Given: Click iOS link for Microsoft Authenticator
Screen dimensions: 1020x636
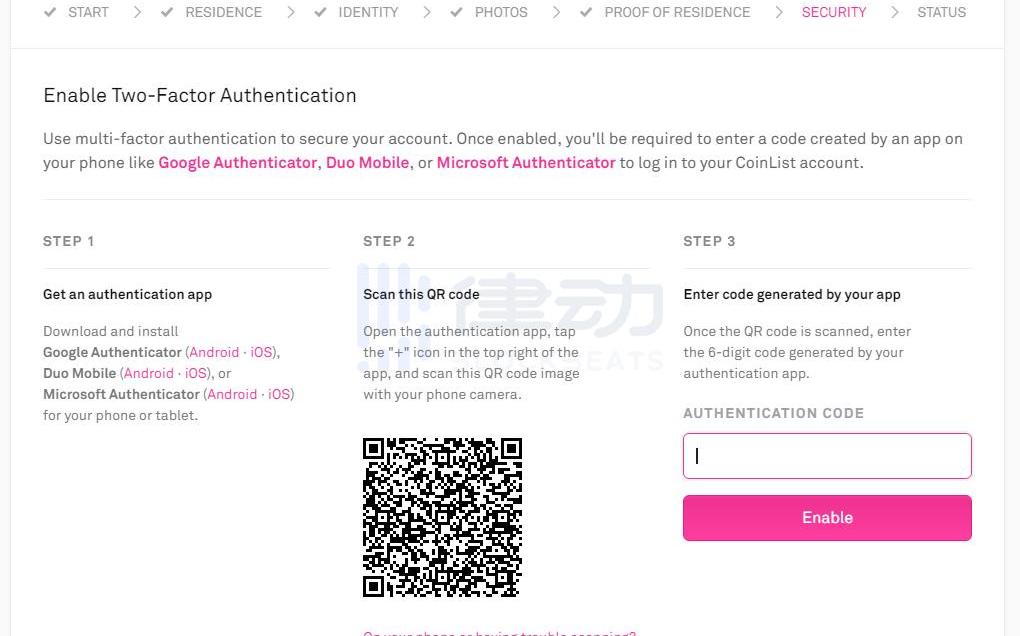Looking at the screenshot, I should click(x=279, y=395).
